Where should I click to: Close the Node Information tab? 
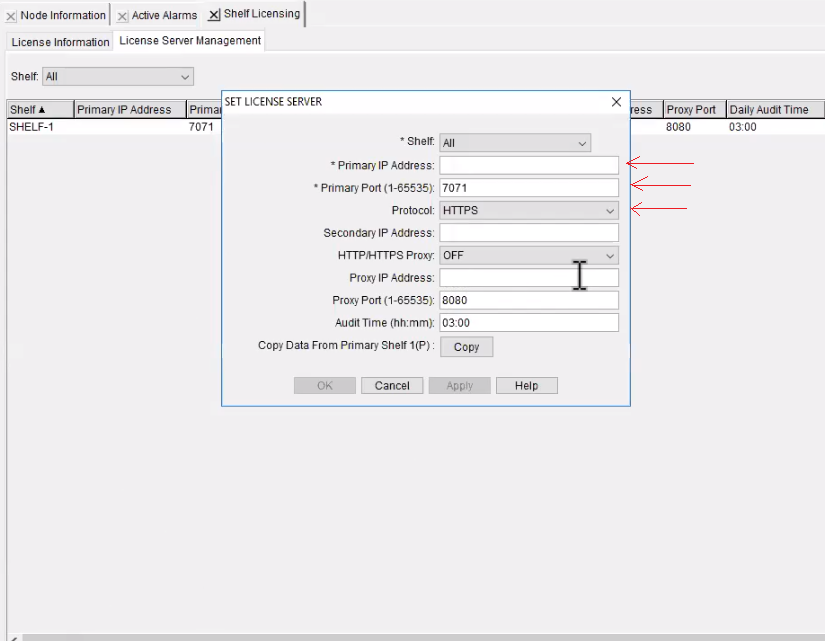(11, 16)
